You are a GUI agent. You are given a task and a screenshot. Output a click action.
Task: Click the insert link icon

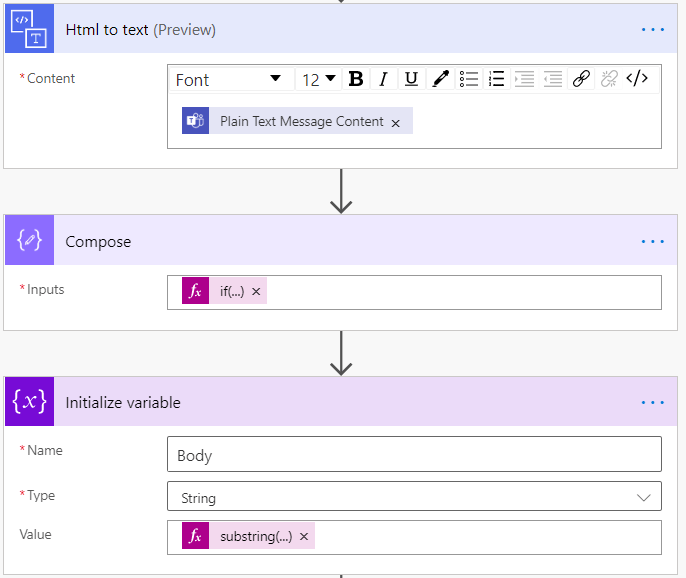[581, 80]
